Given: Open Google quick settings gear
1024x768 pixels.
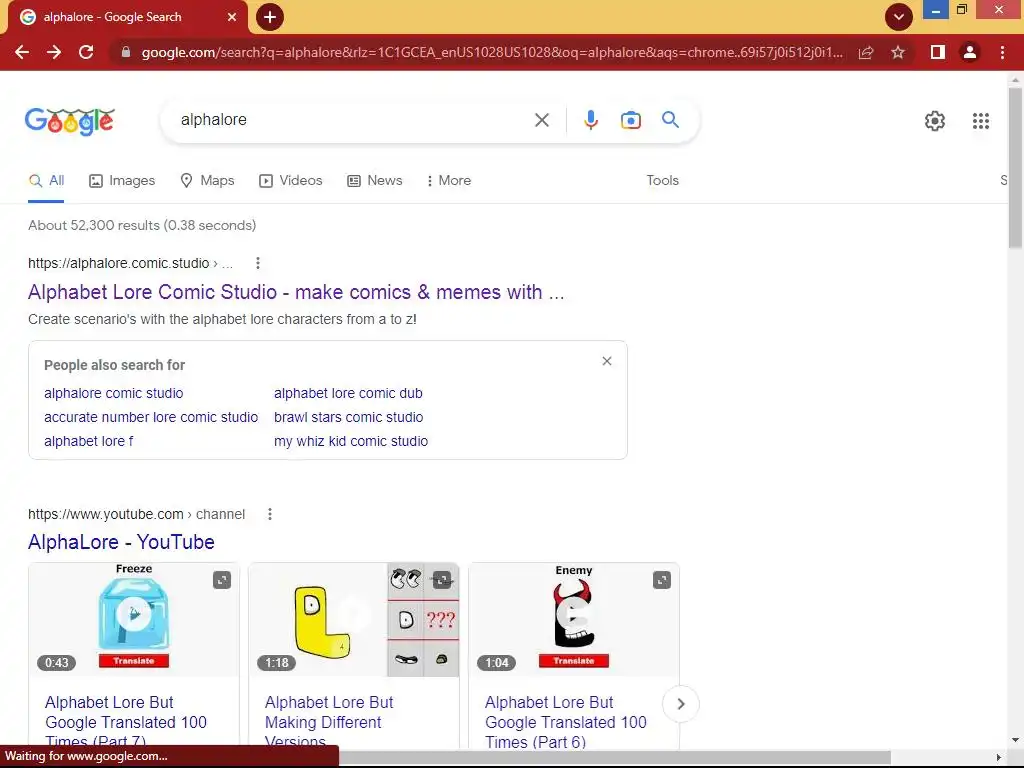Looking at the screenshot, I should pos(935,121).
